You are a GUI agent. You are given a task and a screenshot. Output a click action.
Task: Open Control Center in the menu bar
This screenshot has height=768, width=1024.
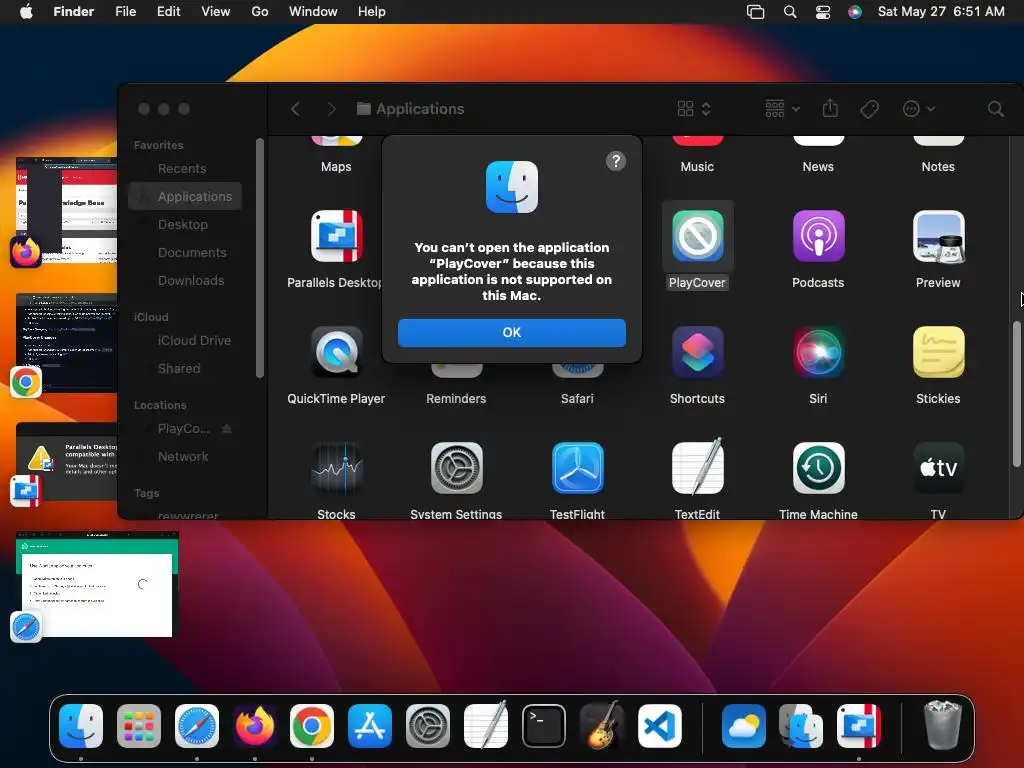point(823,12)
